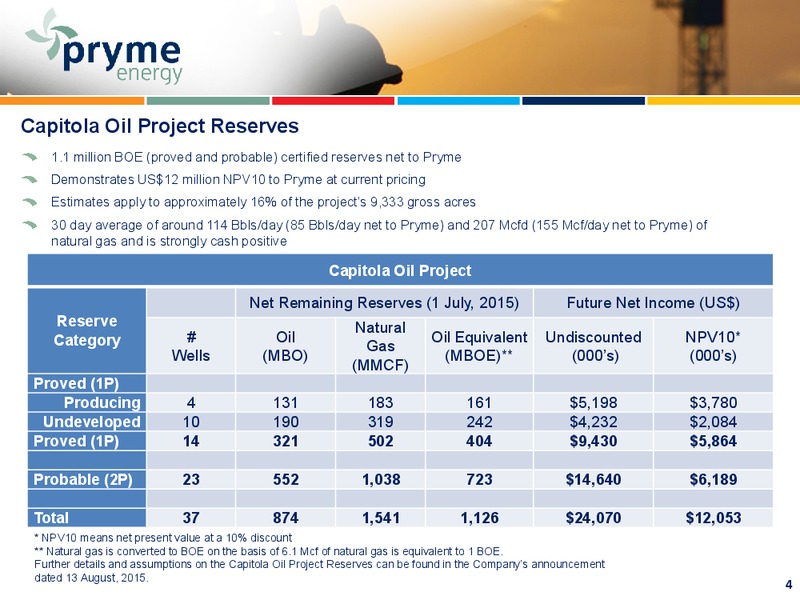The image size is (800, 600).
Task: Select the bullet mentioning 9,333 gross acres
Action: (x=263, y=202)
